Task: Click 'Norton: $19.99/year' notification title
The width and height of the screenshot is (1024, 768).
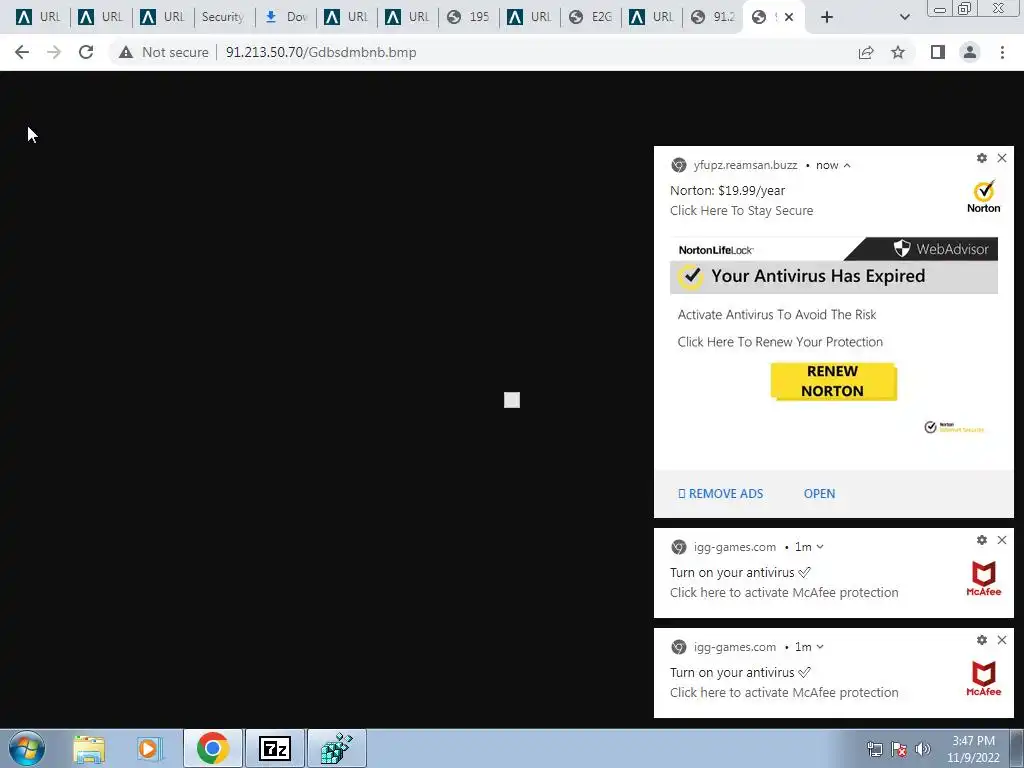Action: tap(728, 191)
